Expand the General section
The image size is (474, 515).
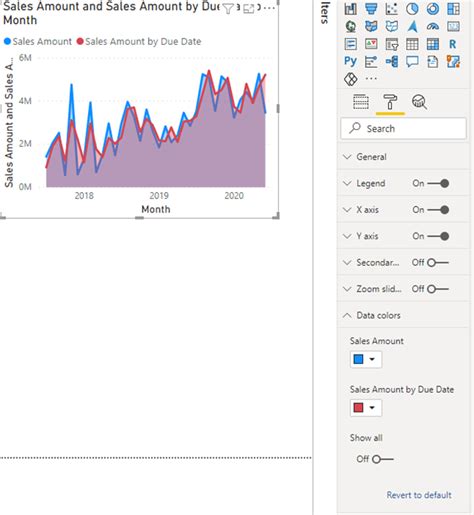[x=403, y=157]
